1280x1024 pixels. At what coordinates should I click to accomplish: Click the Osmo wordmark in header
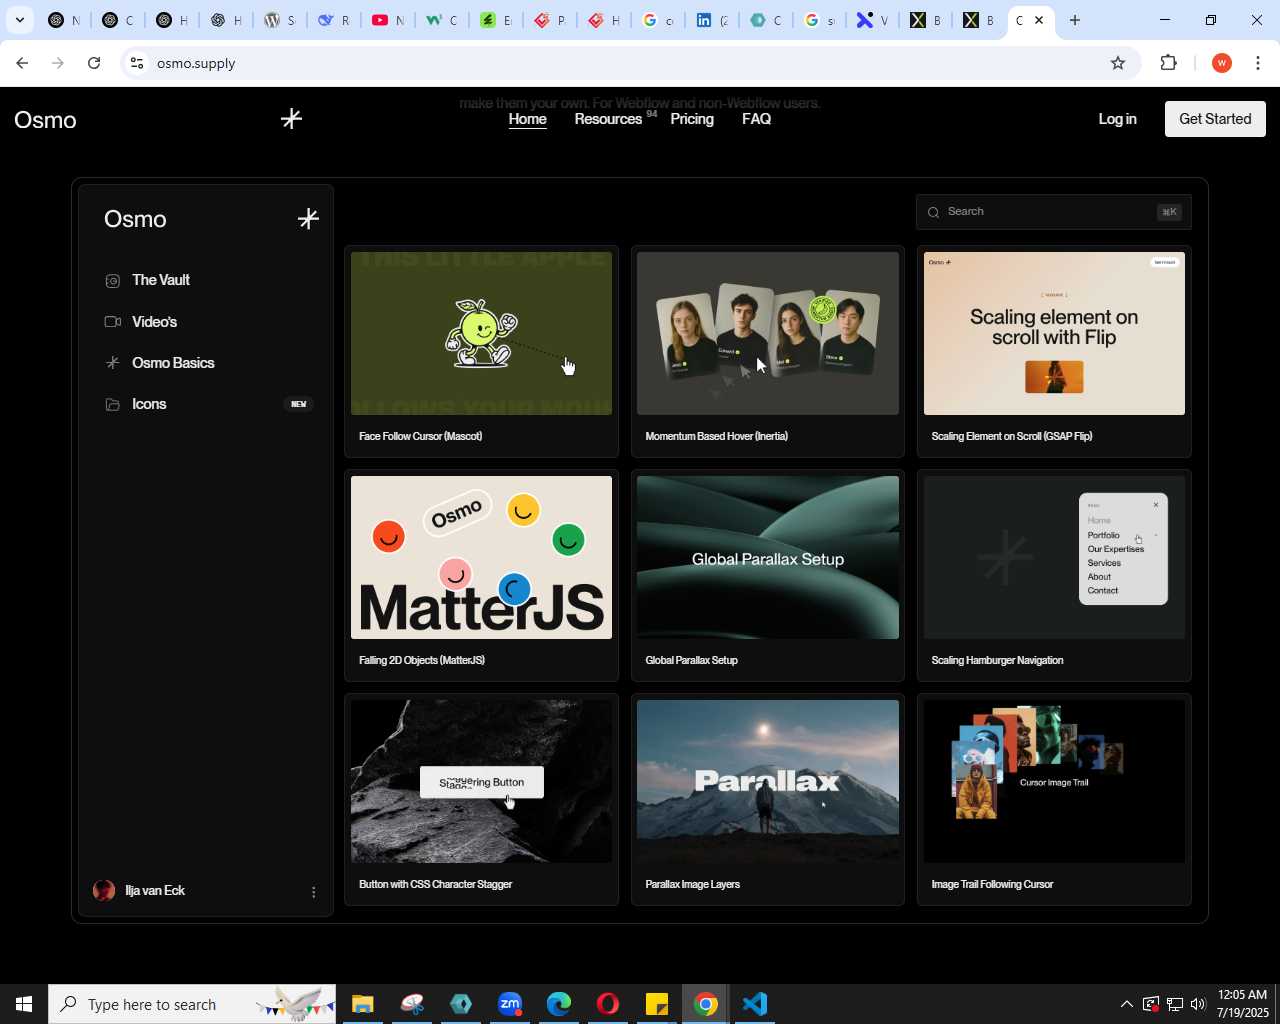[45, 120]
